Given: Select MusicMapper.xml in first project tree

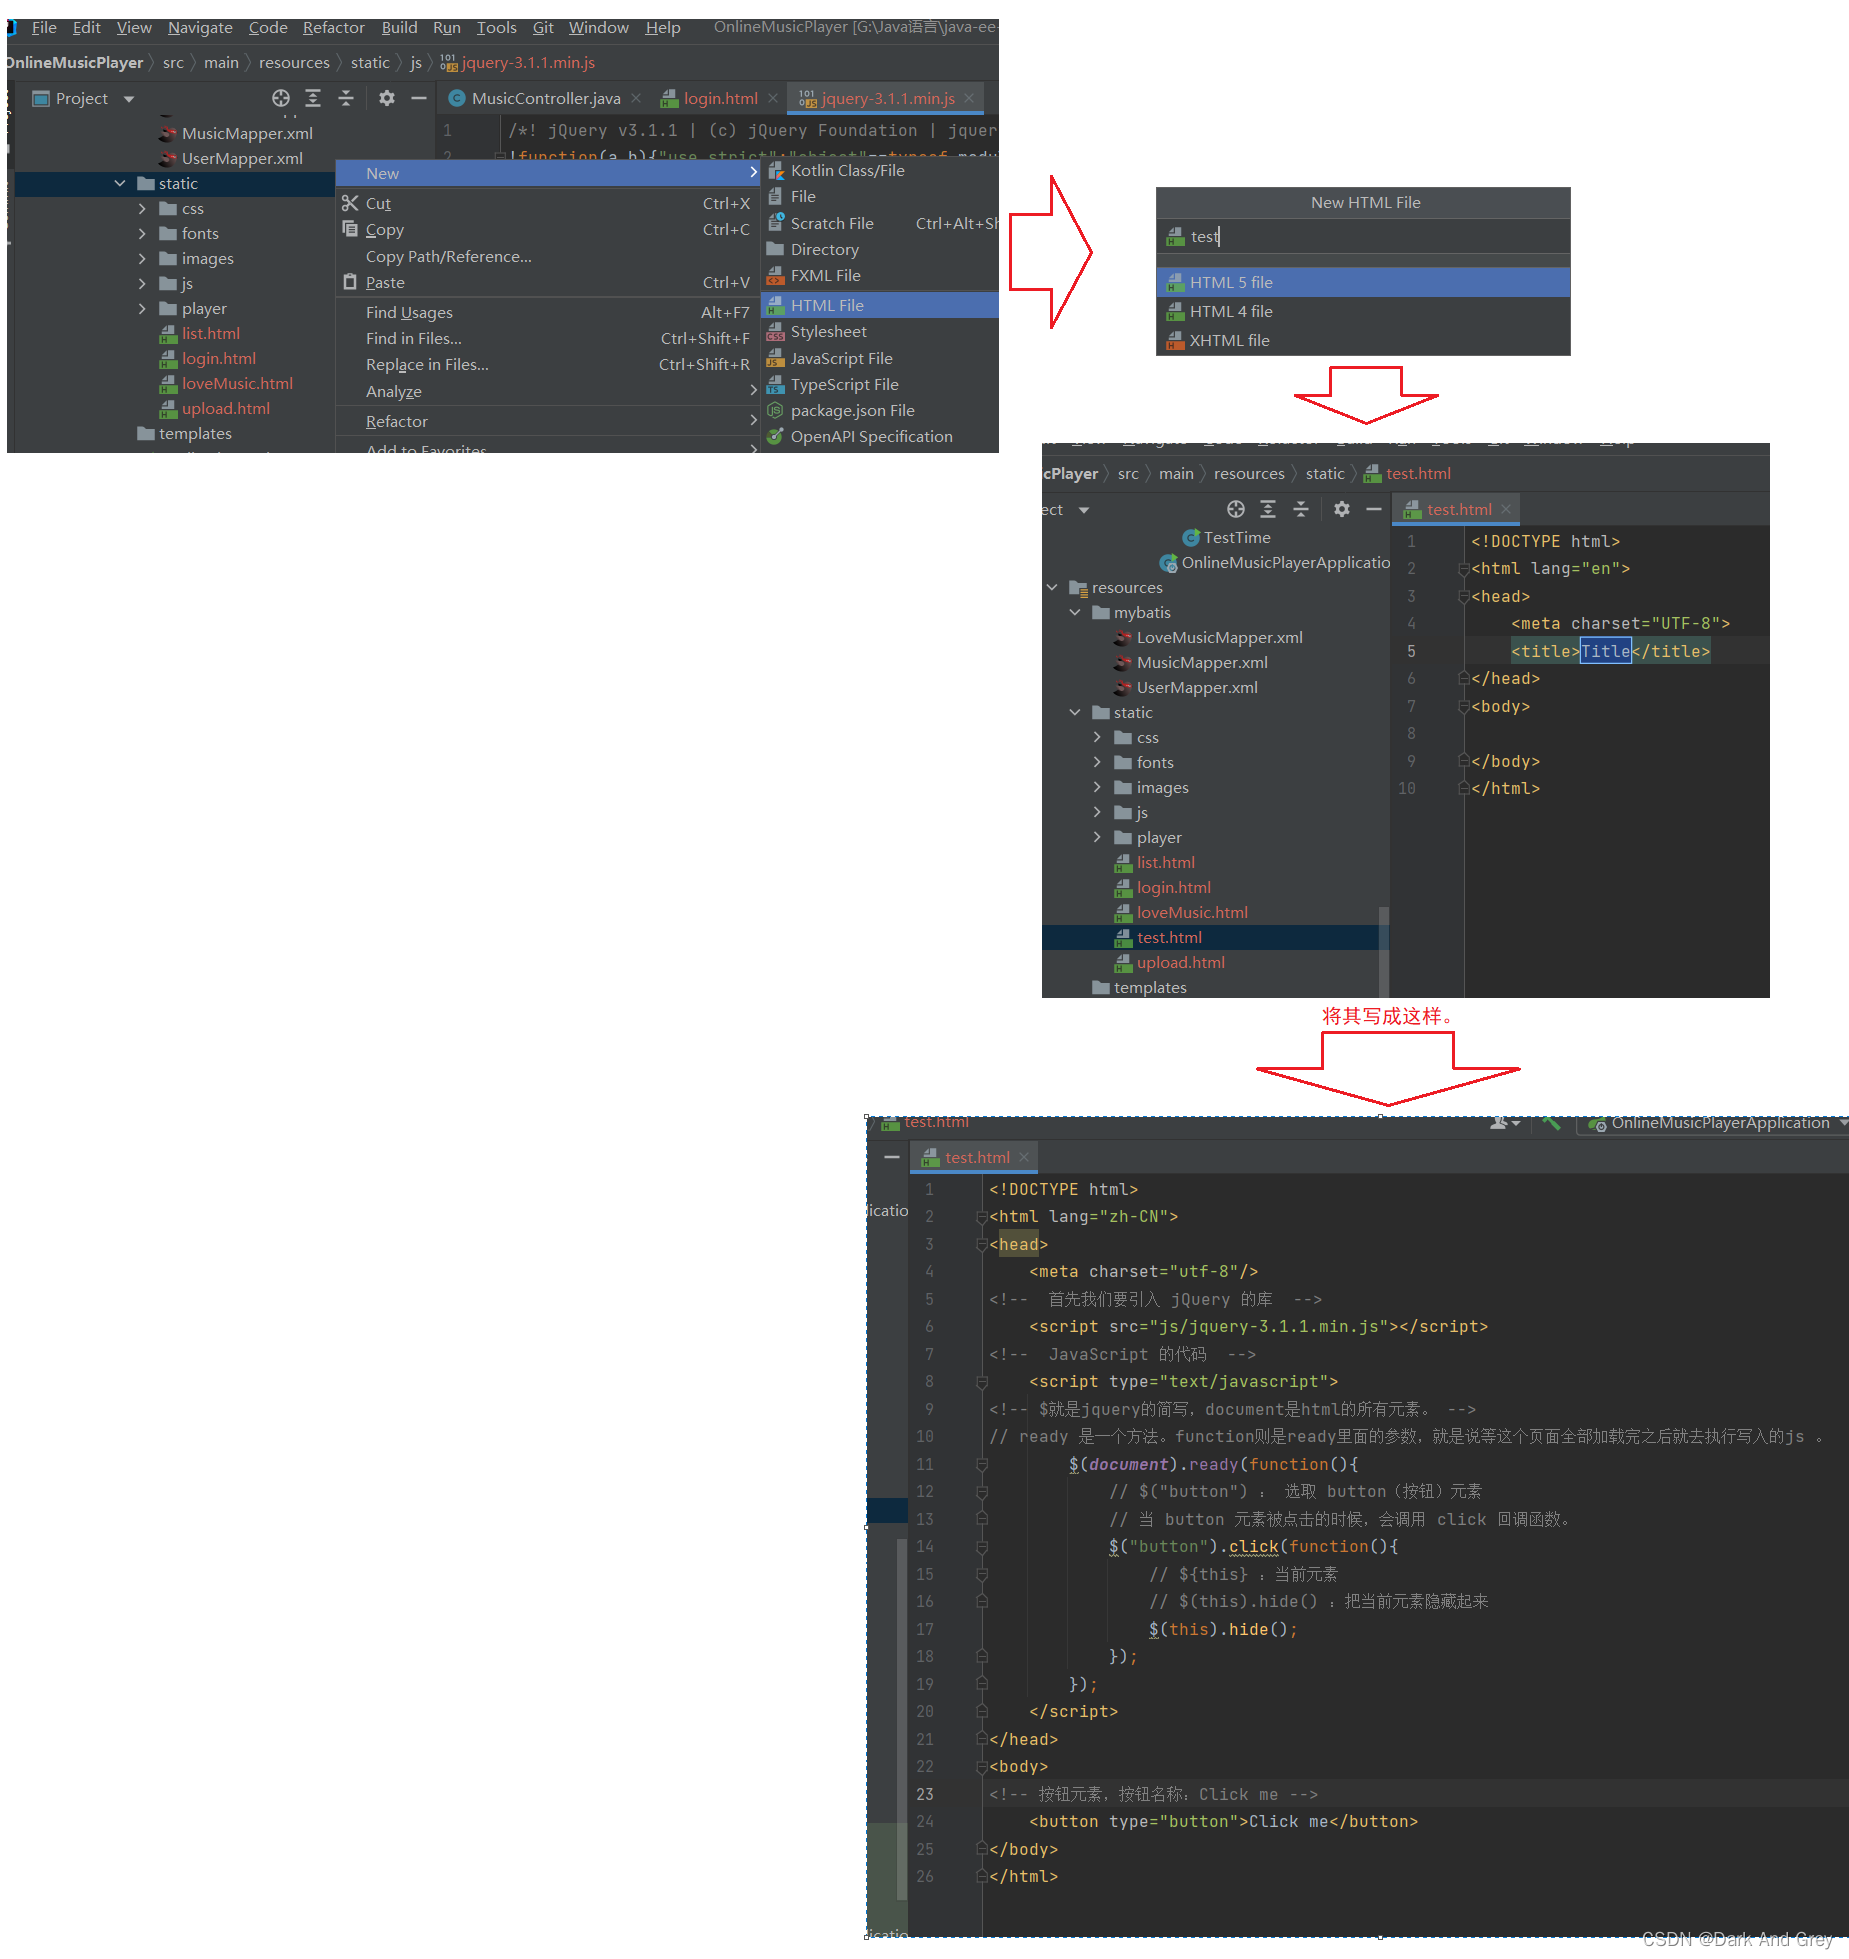Looking at the screenshot, I should (x=247, y=133).
